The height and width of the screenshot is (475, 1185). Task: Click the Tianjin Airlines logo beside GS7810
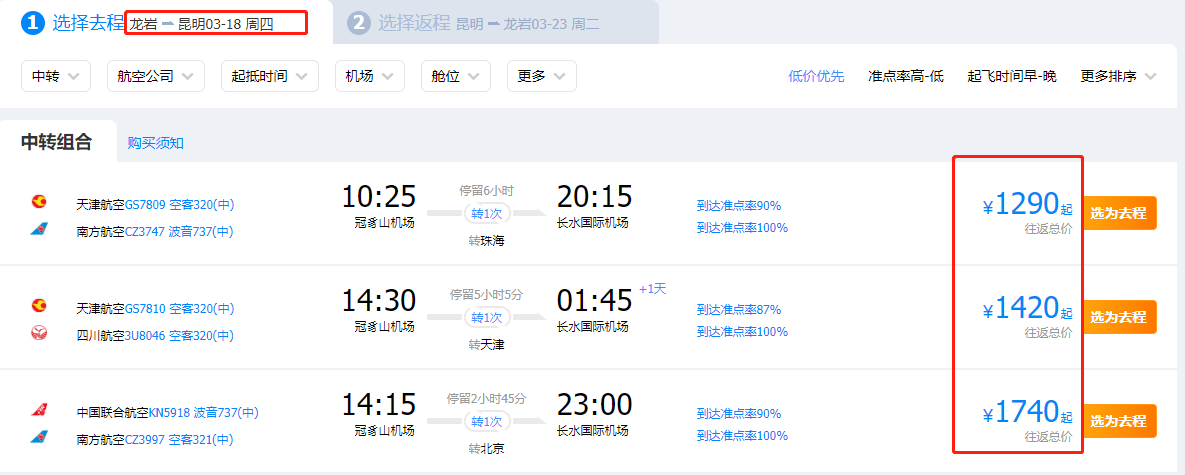tap(38, 306)
